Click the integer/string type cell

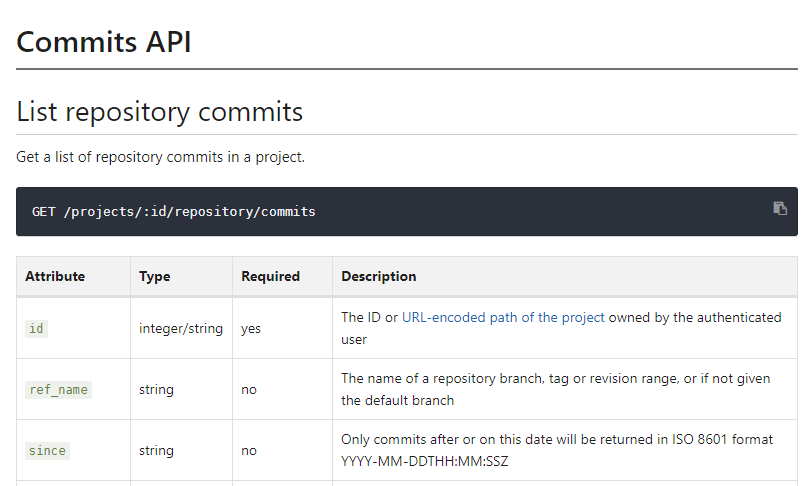pos(181,328)
